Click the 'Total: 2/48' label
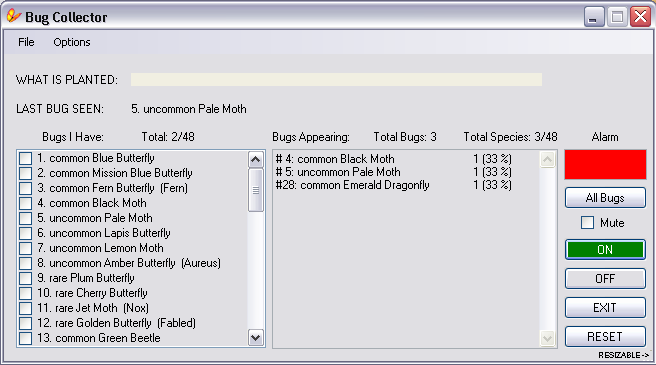Viewport: 656px width, 365px height. point(168,137)
